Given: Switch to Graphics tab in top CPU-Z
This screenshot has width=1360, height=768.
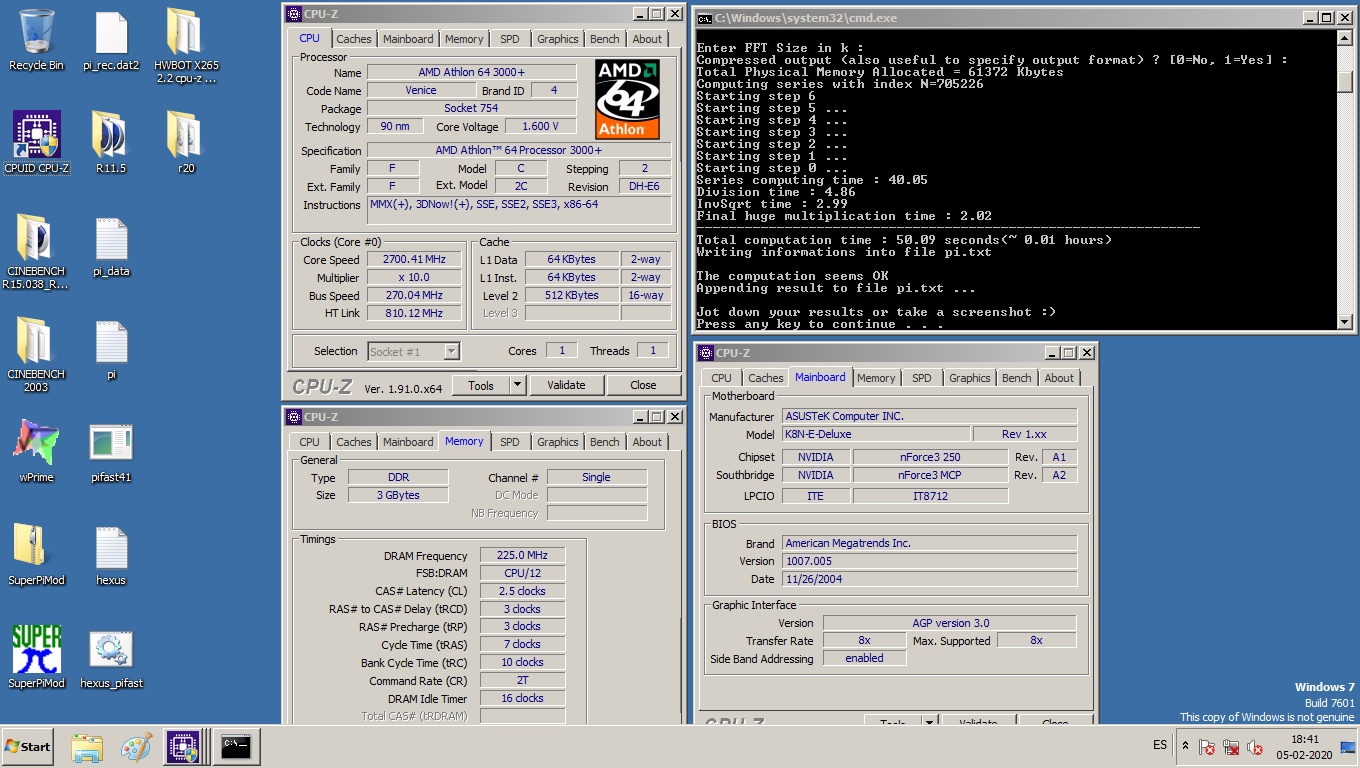Looking at the screenshot, I should pos(557,39).
